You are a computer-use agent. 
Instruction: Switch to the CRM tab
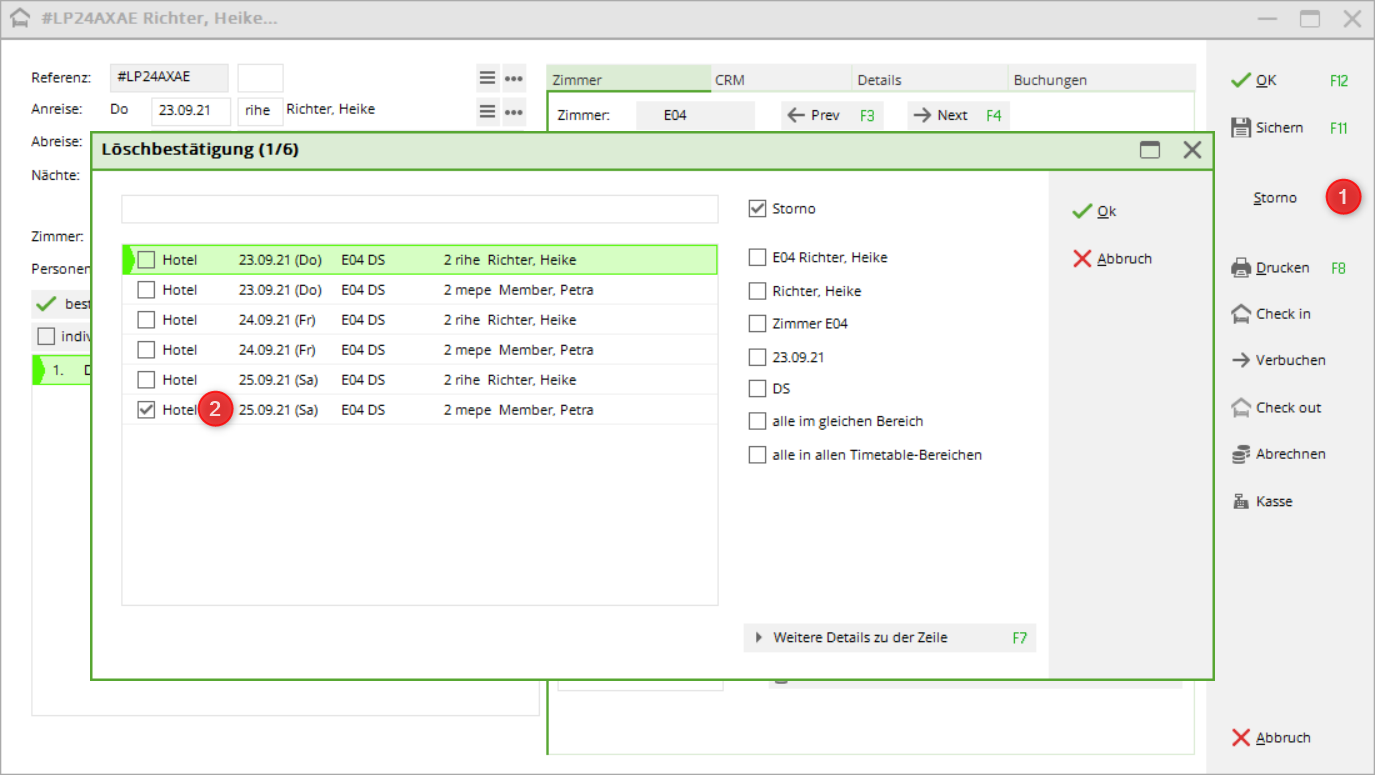[730, 80]
